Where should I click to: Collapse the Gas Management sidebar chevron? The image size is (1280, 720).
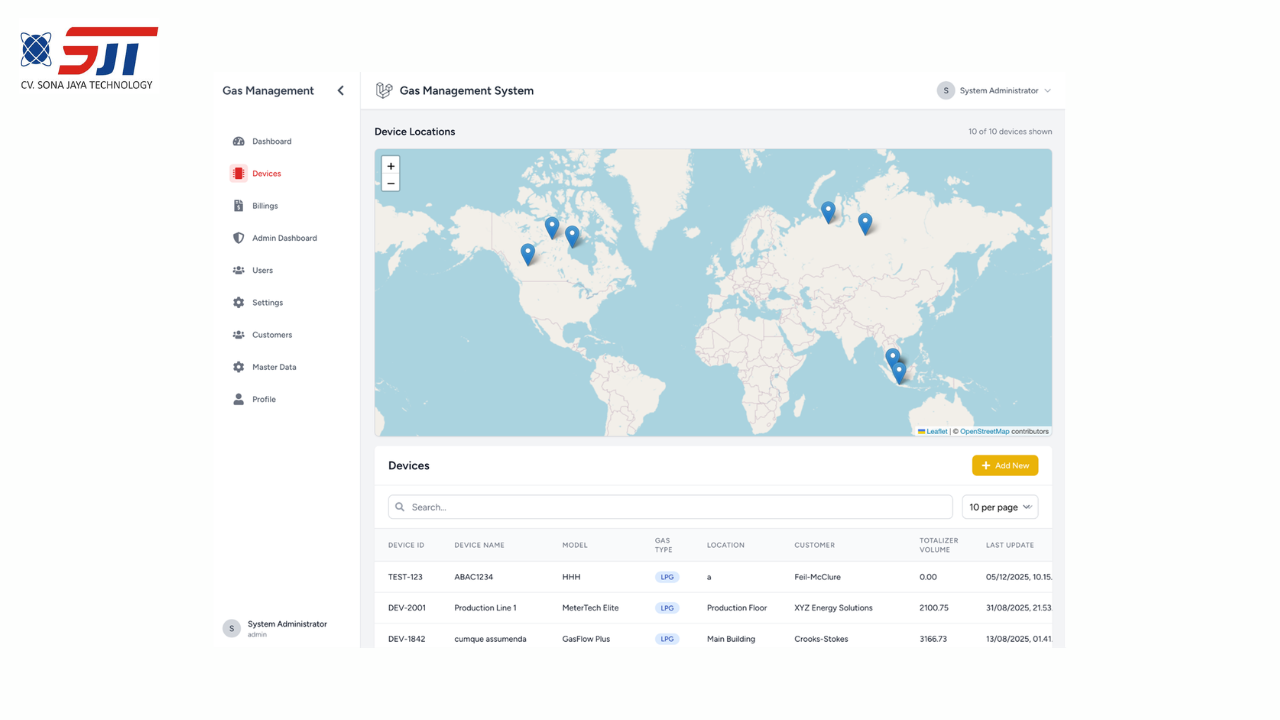pos(341,91)
